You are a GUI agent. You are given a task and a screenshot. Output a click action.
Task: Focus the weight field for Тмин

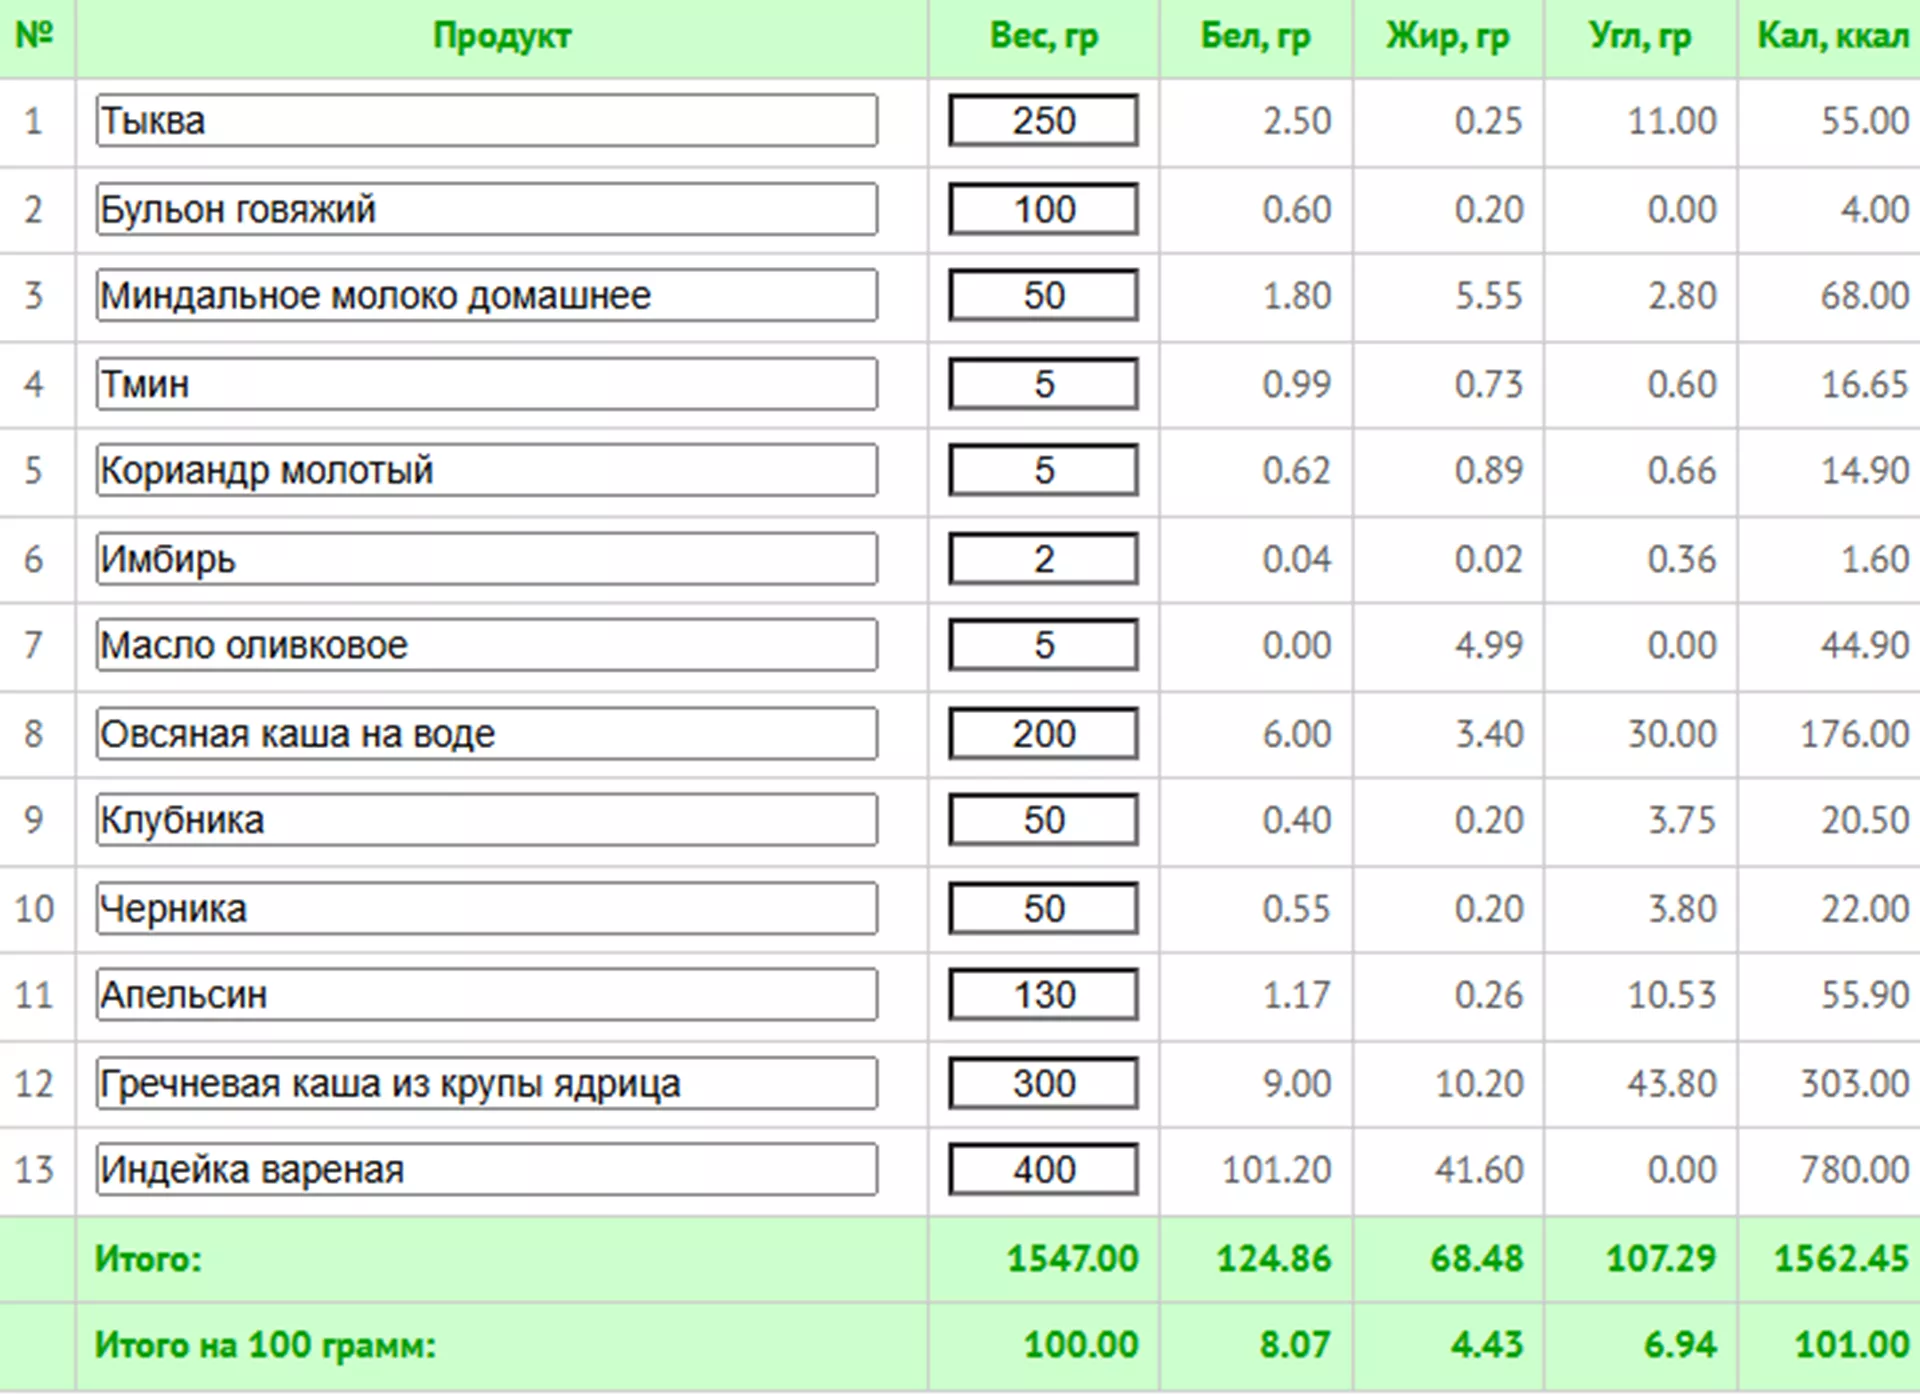[1043, 384]
